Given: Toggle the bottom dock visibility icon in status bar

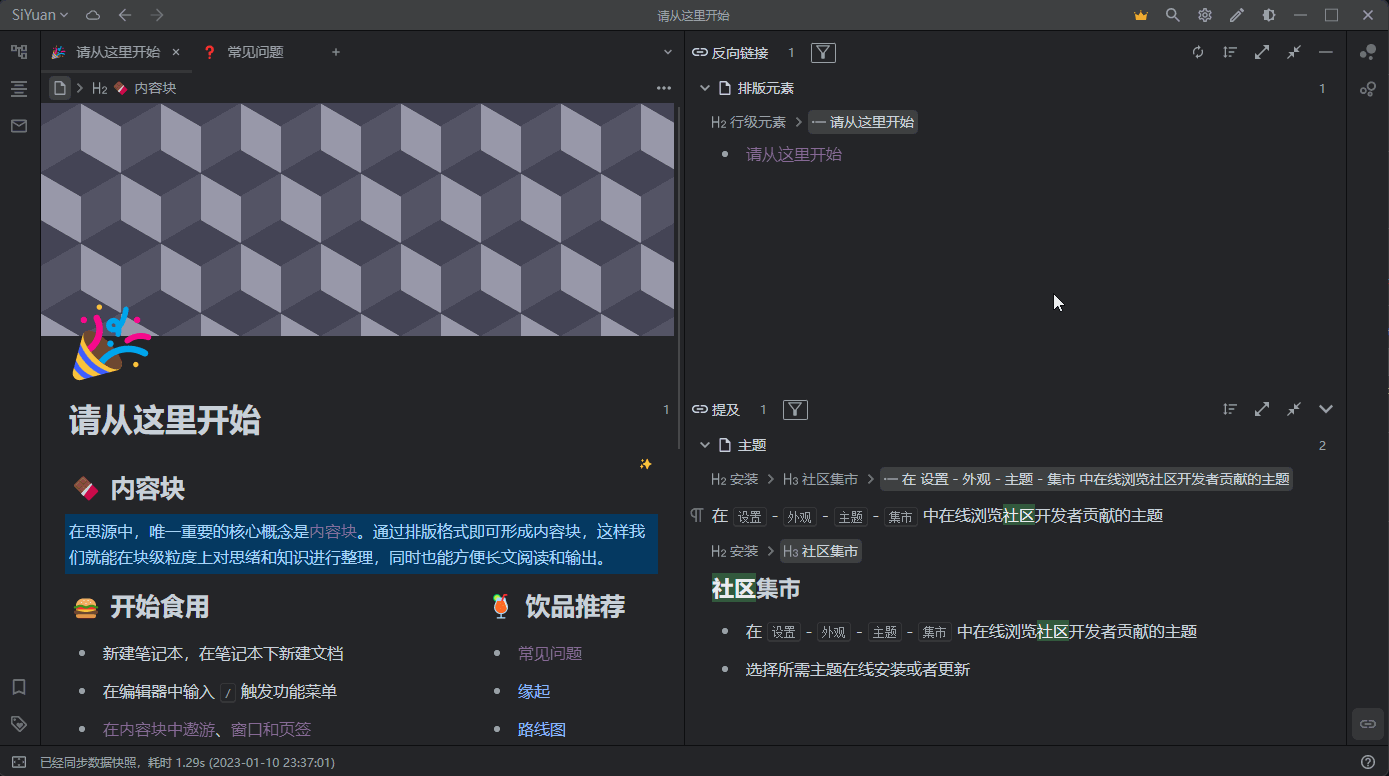Looking at the screenshot, I should click(19, 762).
